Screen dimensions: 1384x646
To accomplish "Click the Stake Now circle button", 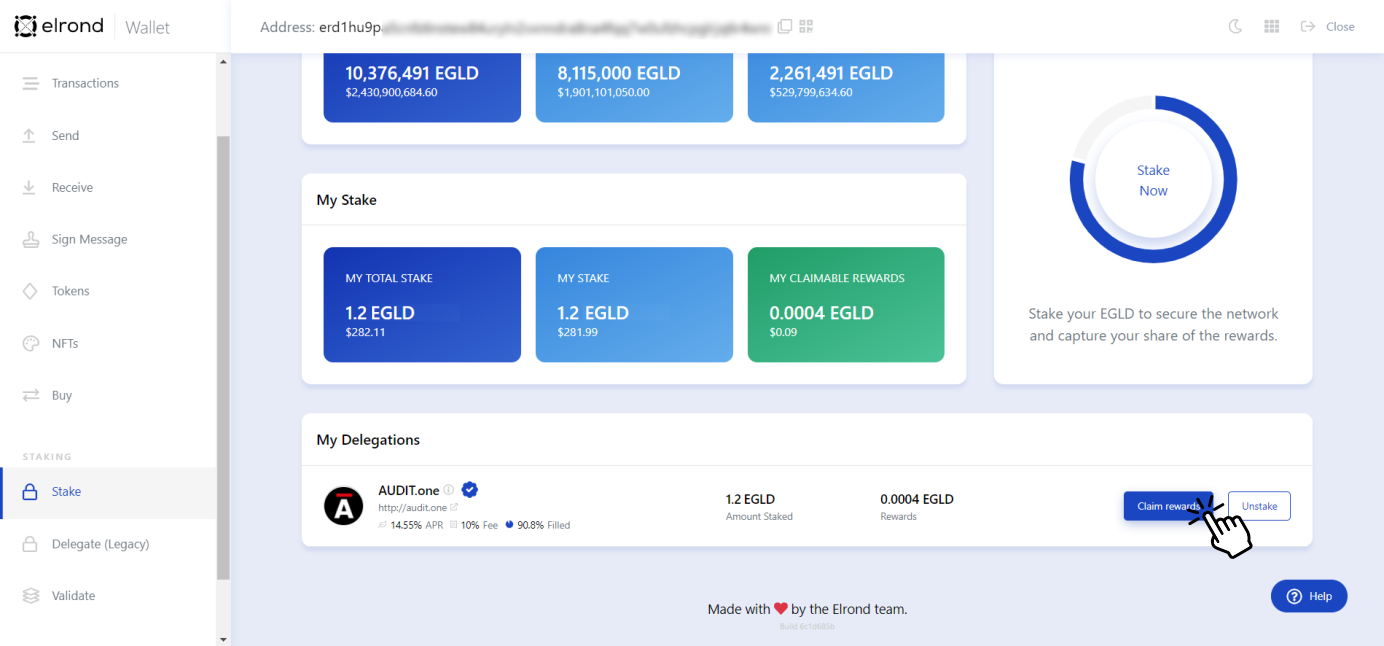I will 1153,180.
